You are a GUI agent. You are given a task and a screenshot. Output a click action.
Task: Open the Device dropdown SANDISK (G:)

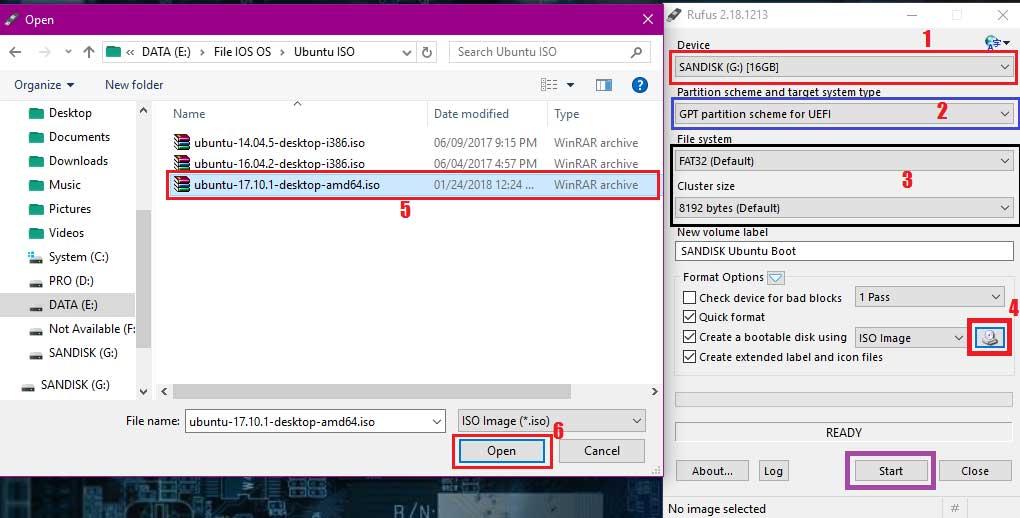tap(844, 67)
